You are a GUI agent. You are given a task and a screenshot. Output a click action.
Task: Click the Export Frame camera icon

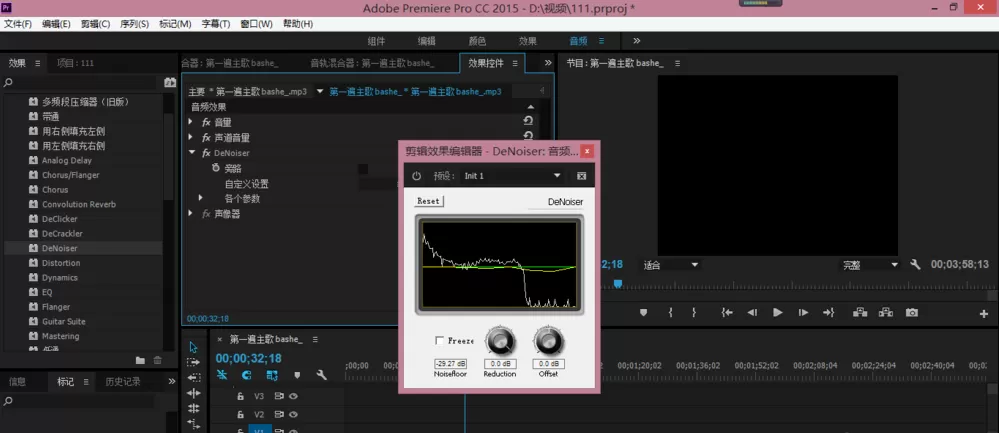click(912, 313)
